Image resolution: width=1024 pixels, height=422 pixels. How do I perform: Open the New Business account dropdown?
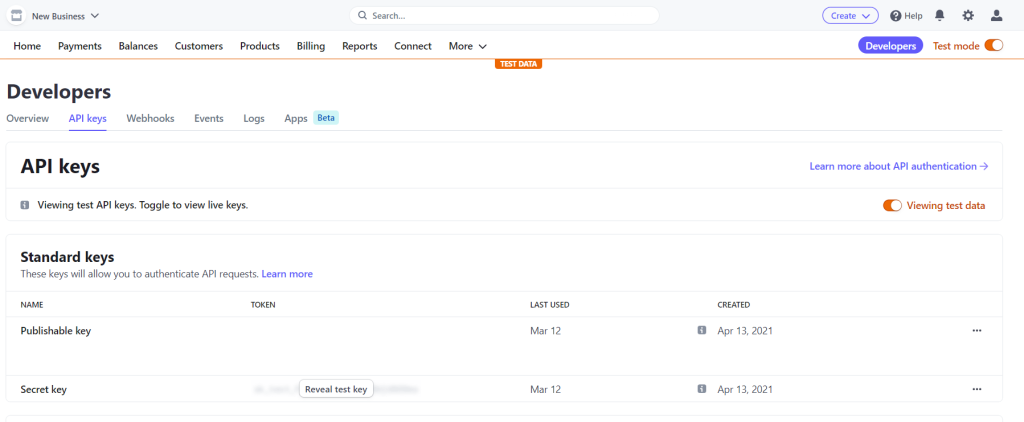click(x=65, y=16)
